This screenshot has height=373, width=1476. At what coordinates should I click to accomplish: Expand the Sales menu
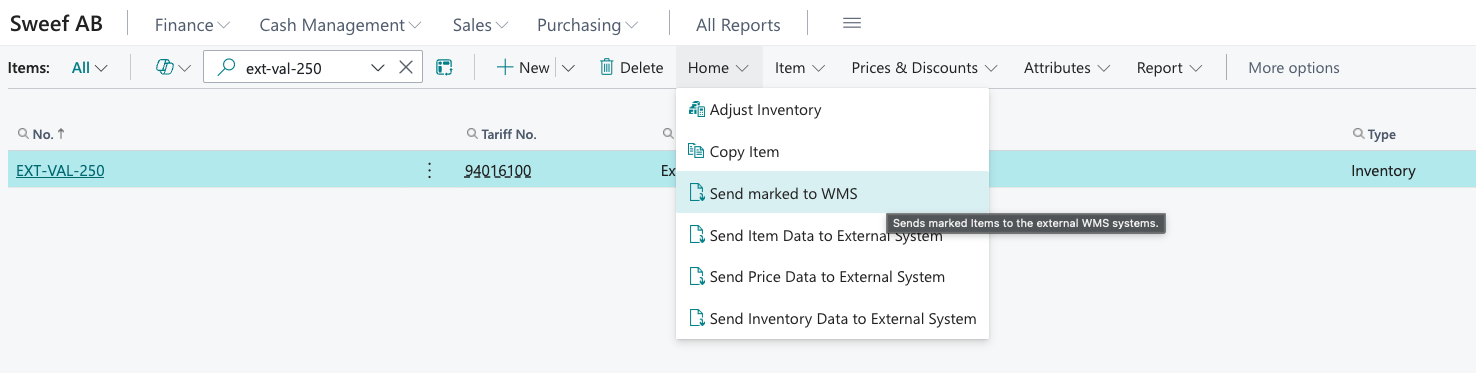pyautogui.click(x=480, y=24)
